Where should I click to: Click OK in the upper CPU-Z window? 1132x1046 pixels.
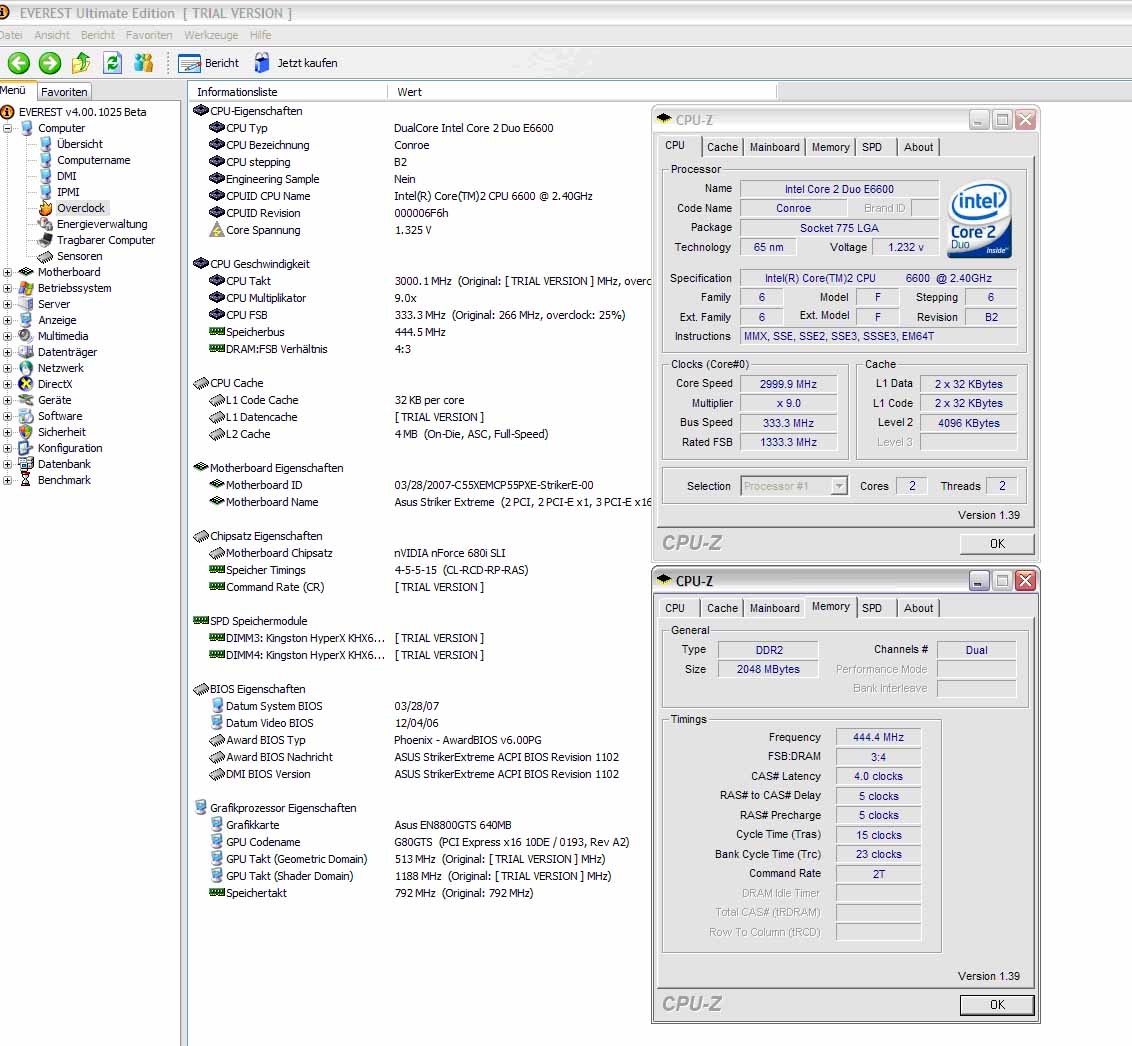click(x=997, y=544)
